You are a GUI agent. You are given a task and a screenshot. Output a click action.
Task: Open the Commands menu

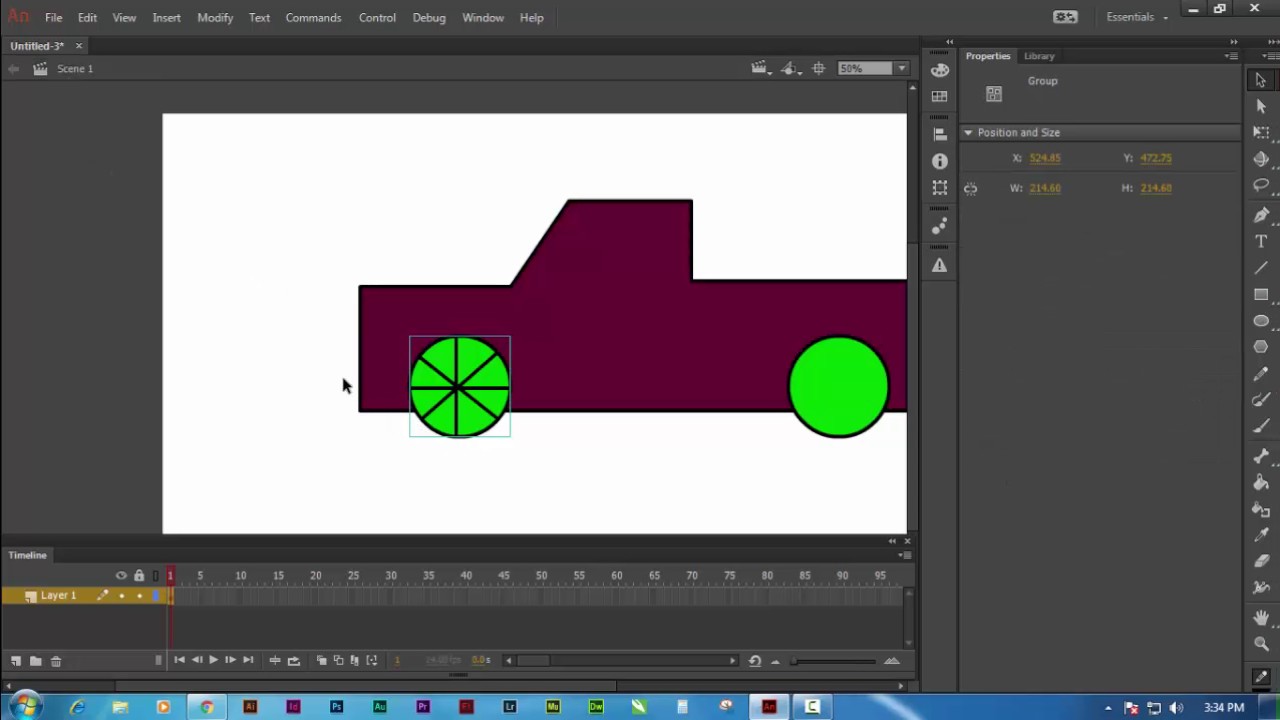click(313, 17)
